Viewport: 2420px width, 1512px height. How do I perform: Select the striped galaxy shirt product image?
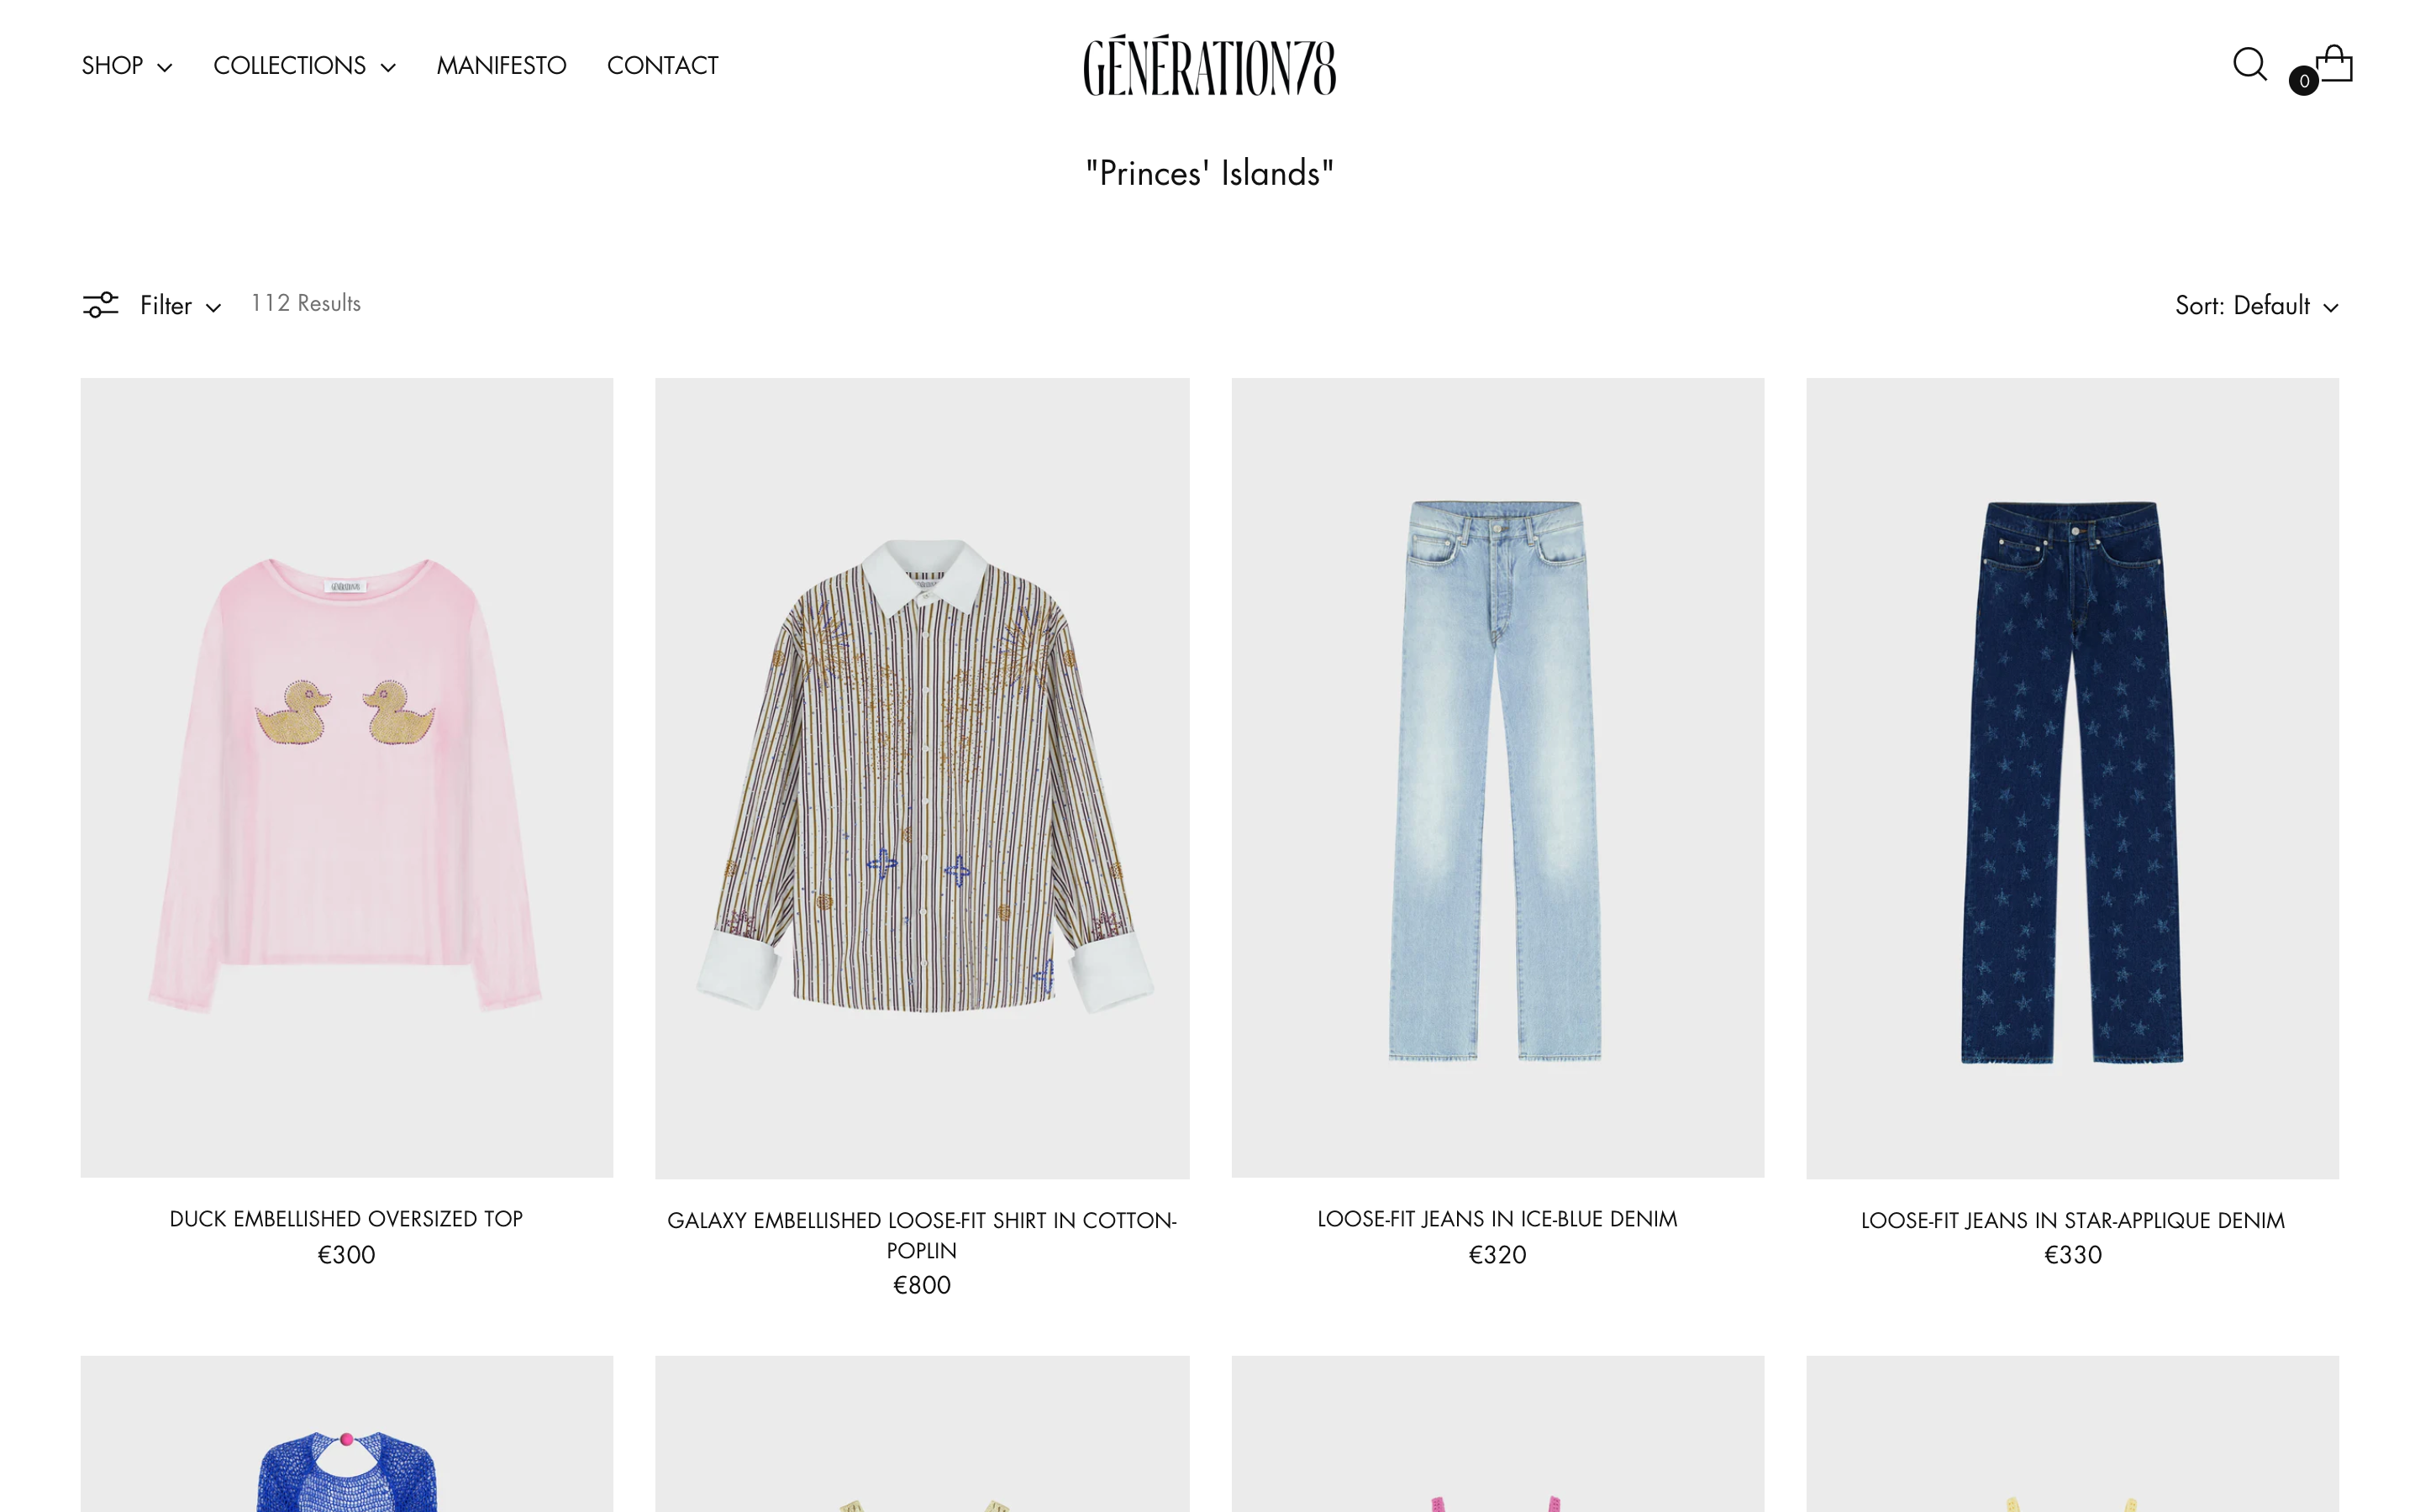click(x=922, y=778)
